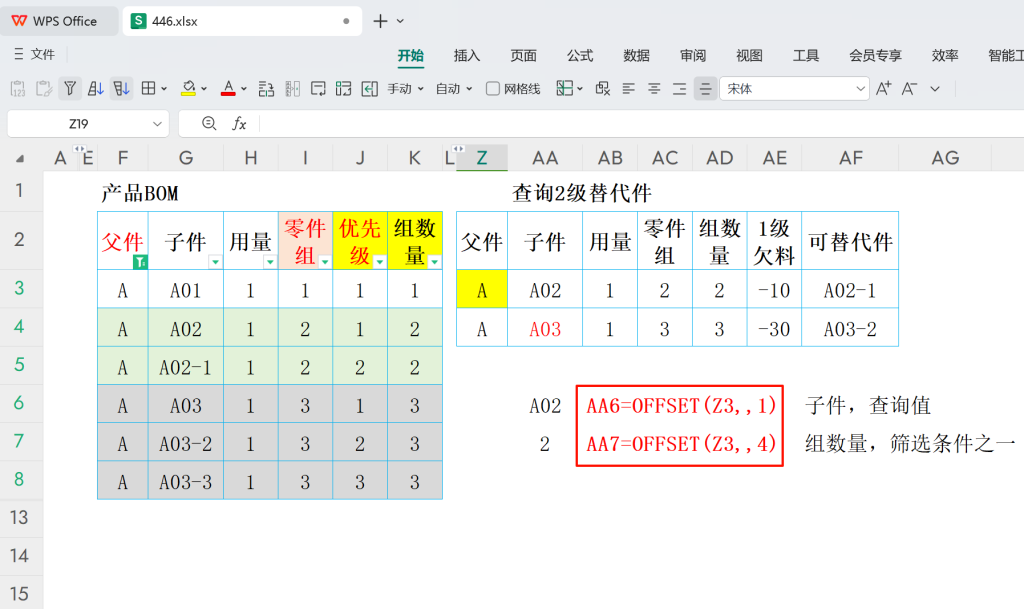Open the 自动 dropdown

pos(453,89)
